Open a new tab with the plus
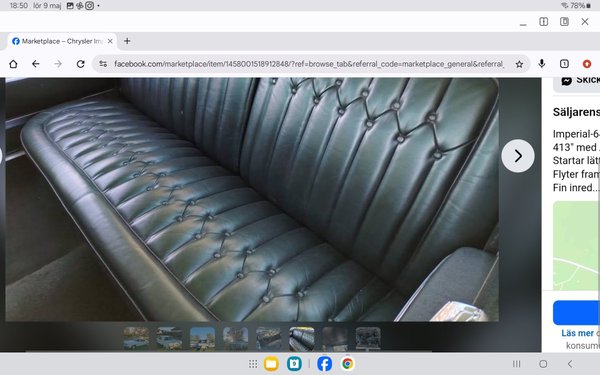 tap(127, 41)
